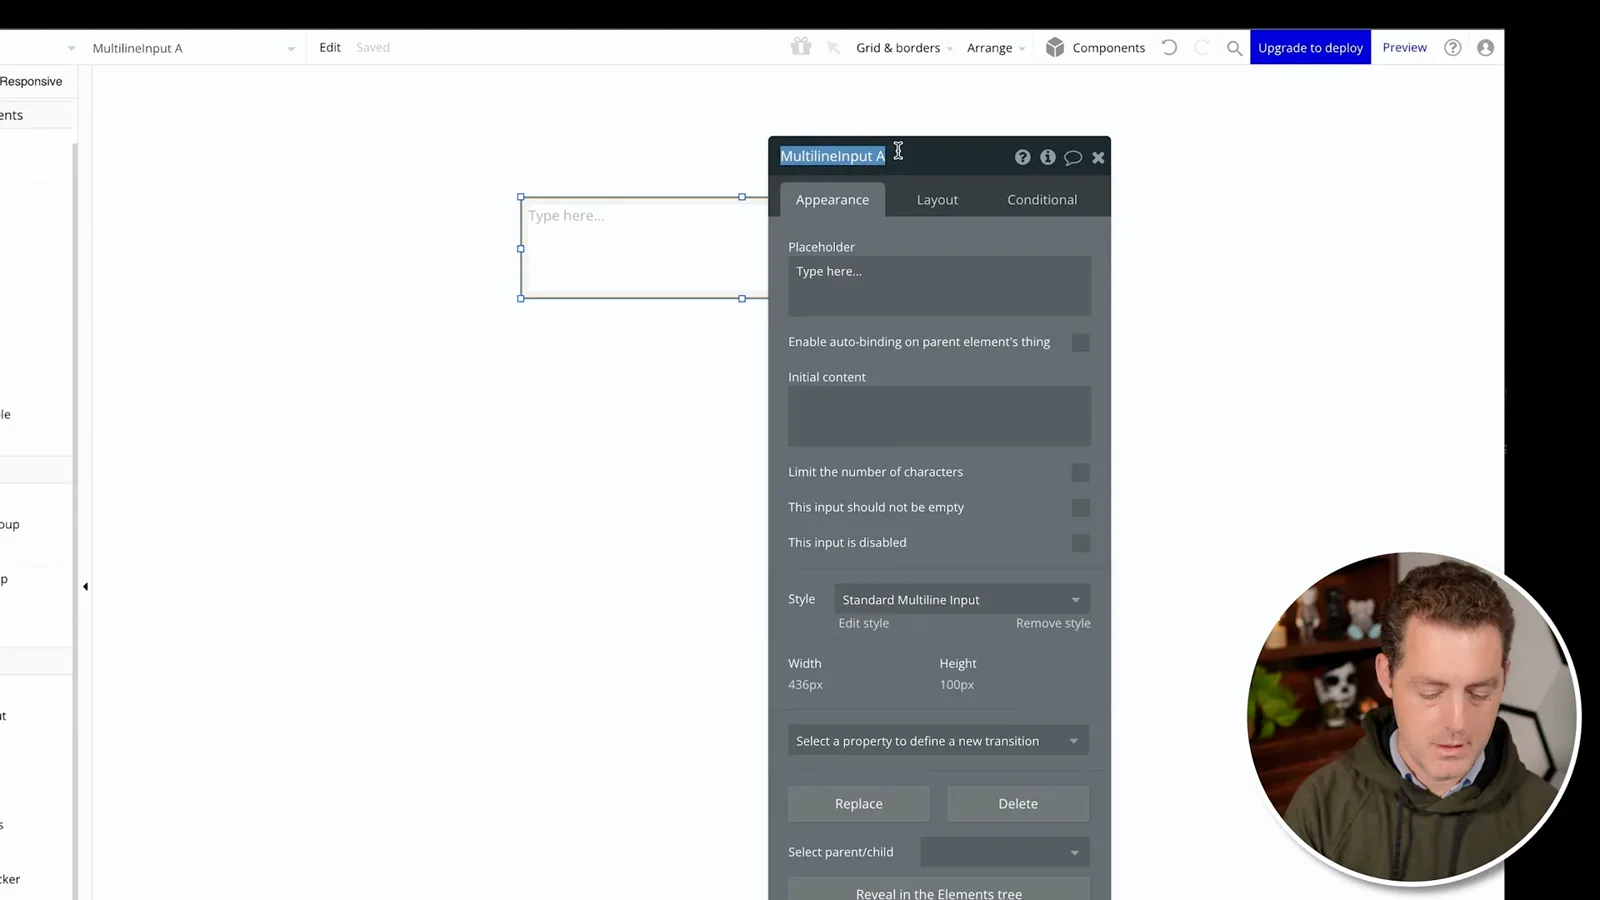Screen dimensions: 1600x900
Task: Open the user account icon
Action: pos(1485,48)
